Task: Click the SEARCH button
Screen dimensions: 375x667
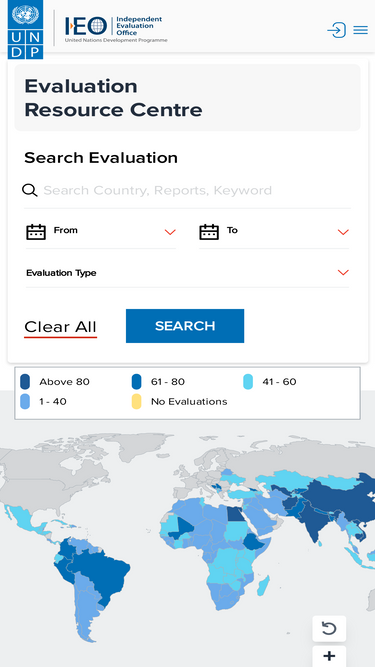Action: pos(185,326)
